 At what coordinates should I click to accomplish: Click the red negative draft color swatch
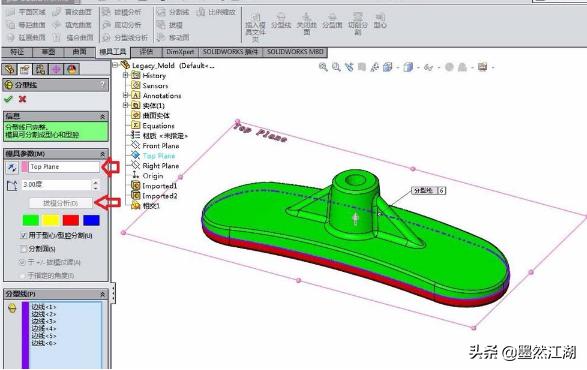pos(71,220)
